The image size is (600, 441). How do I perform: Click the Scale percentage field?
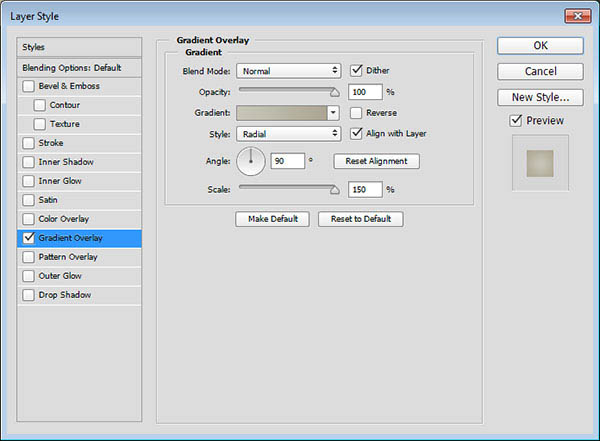(365, 189)
